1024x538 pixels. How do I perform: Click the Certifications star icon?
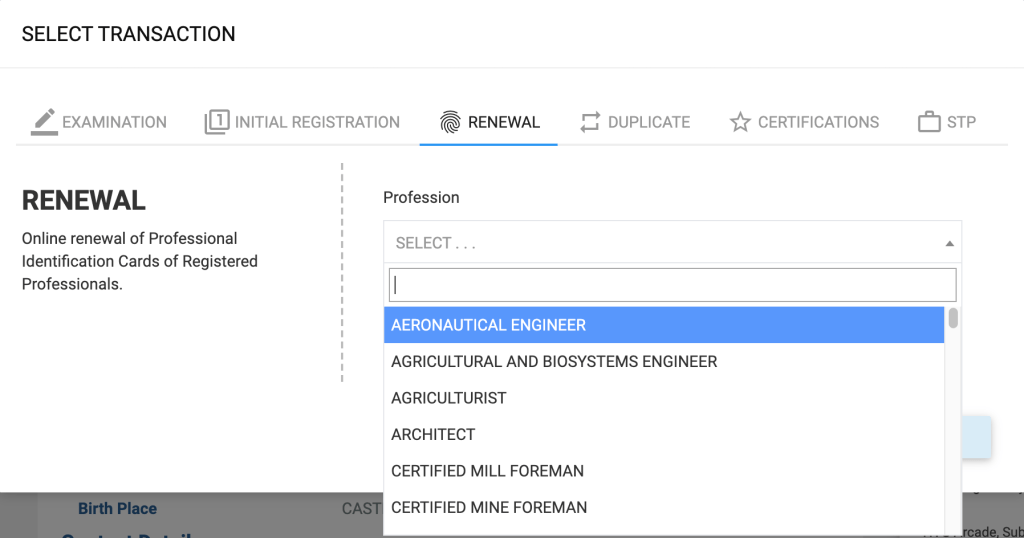click(x=740, y=122)
